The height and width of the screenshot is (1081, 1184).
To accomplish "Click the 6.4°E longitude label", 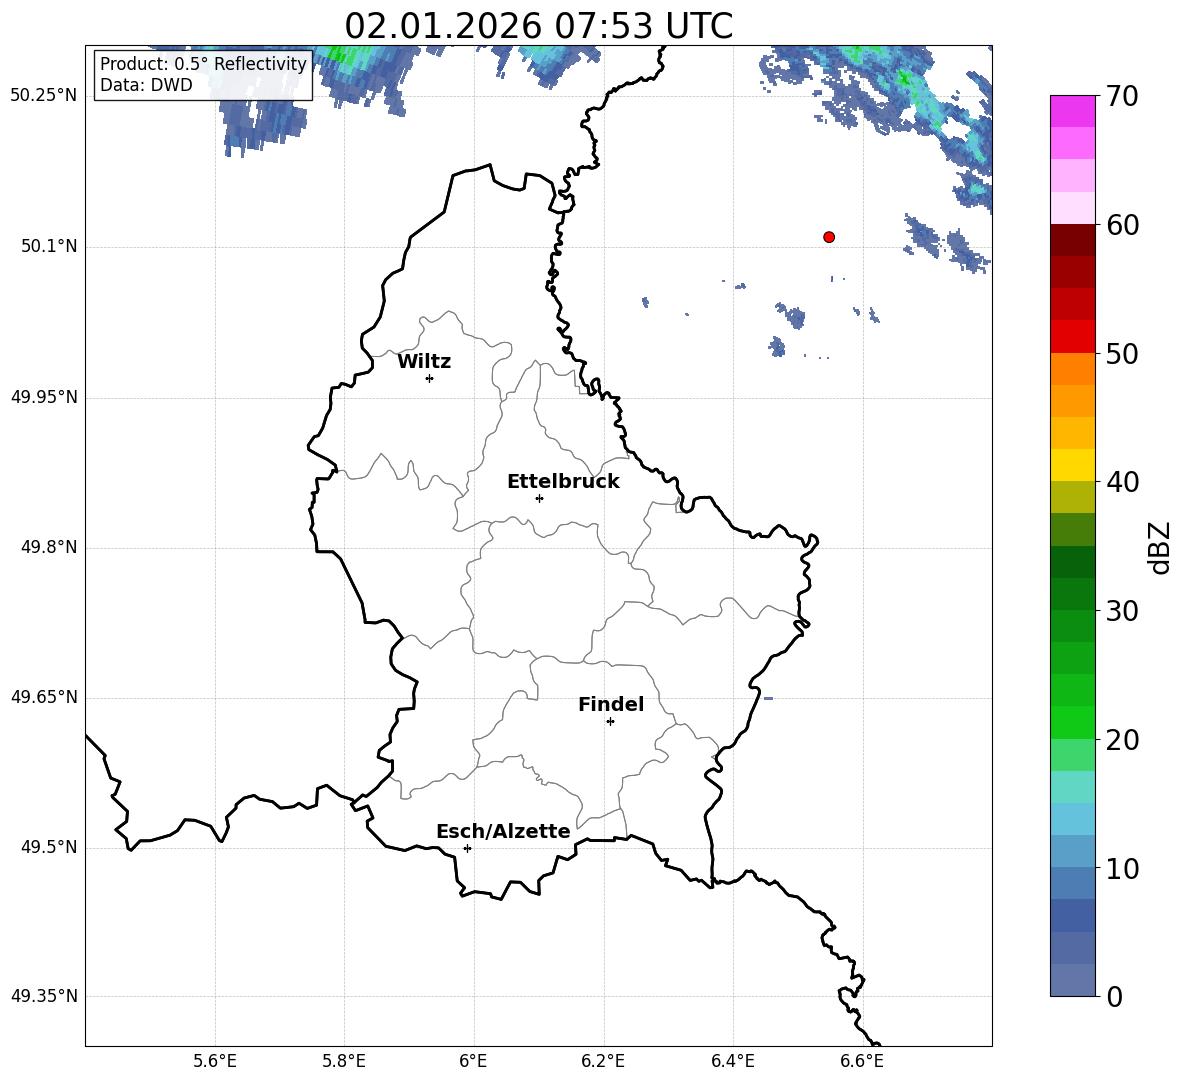I will pos(732,1062).
